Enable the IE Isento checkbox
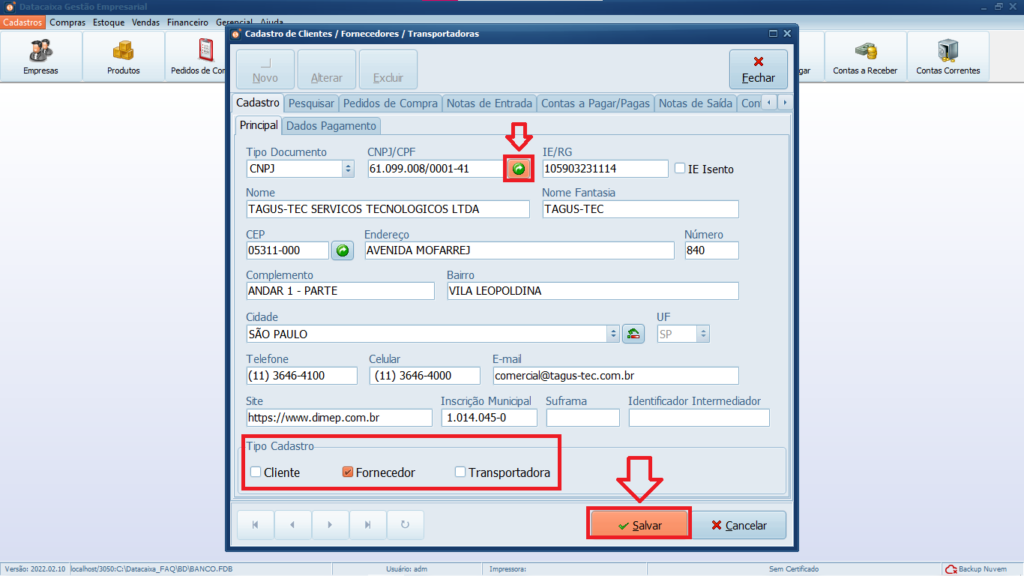 680,169
